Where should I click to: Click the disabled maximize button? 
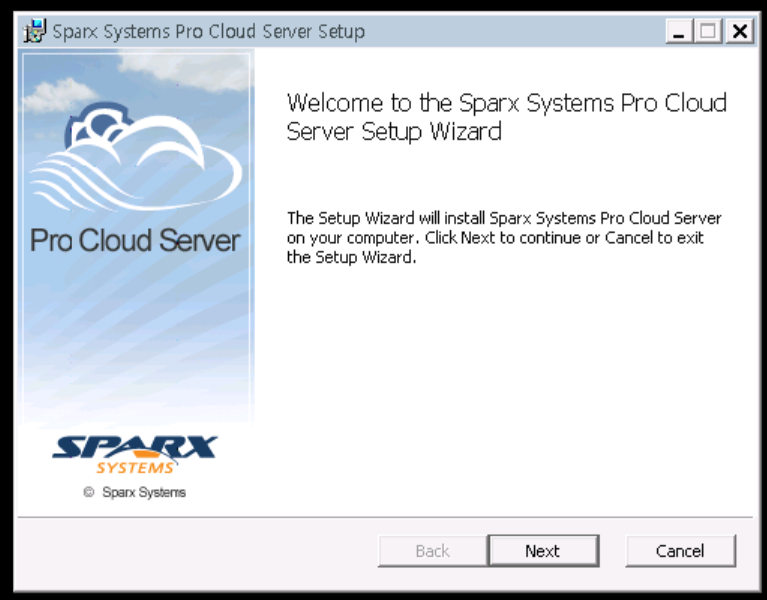(x=708, y=32)
